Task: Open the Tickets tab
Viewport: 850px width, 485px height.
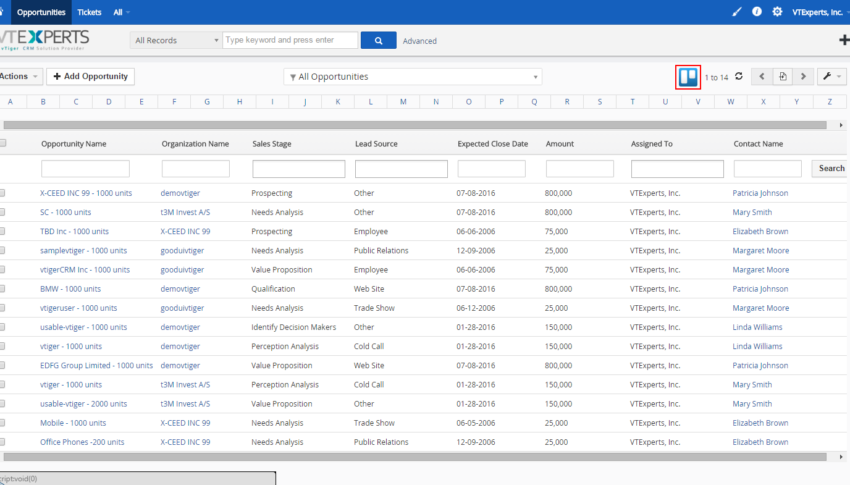Action: coord(89,12)
